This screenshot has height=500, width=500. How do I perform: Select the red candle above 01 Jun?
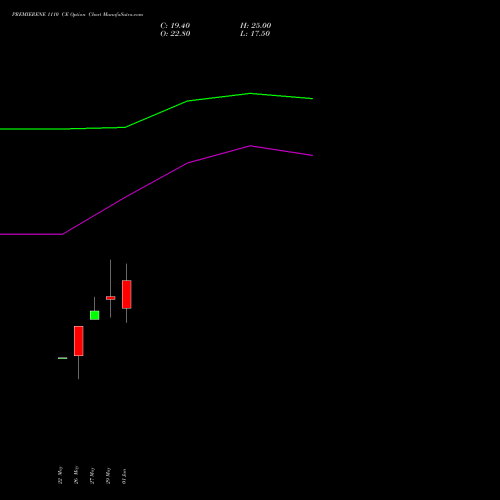point(127,294)
